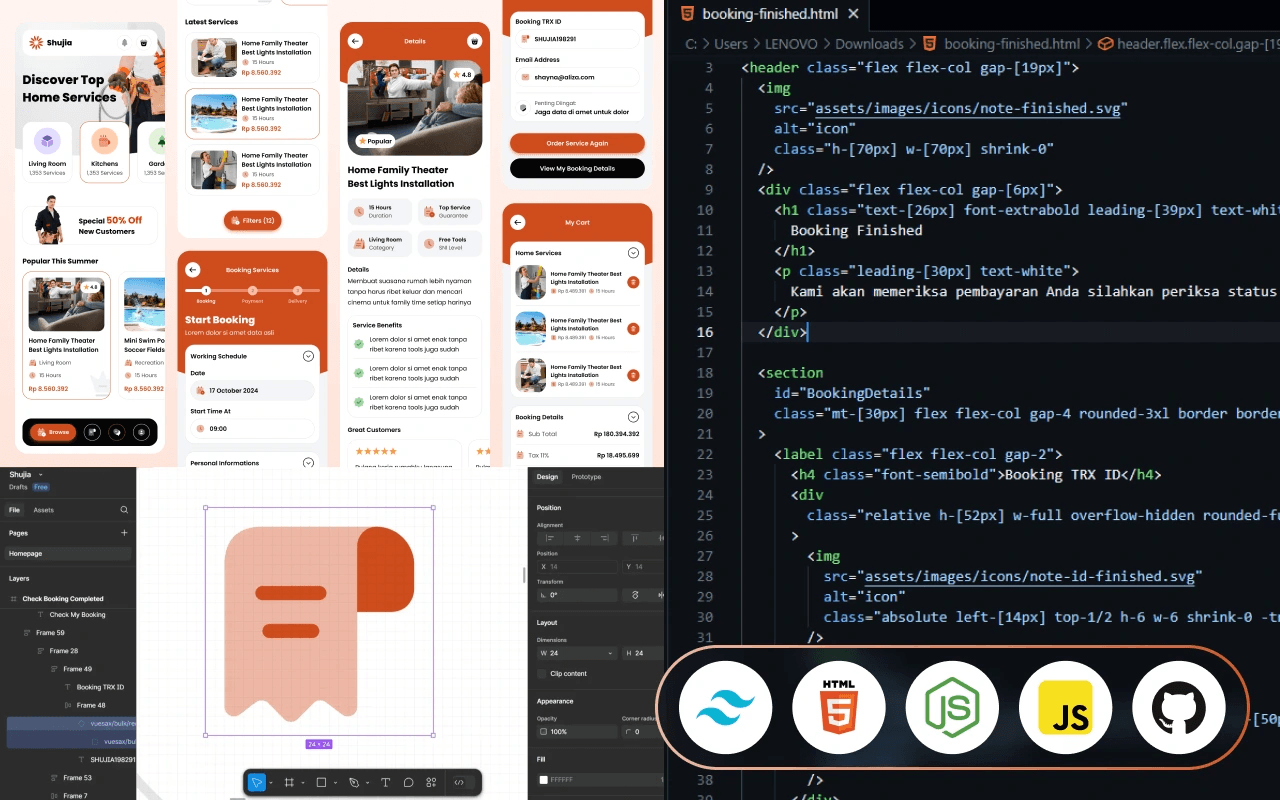The height and width of the screenshot is (800, 1280).
Task: Switch to the File tab in left panel
Action: coord(15,510)
